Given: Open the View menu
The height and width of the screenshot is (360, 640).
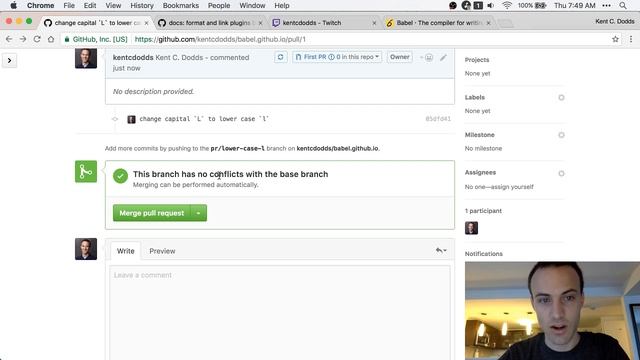Looking at the screenshot, I should (x=113, y=5).
